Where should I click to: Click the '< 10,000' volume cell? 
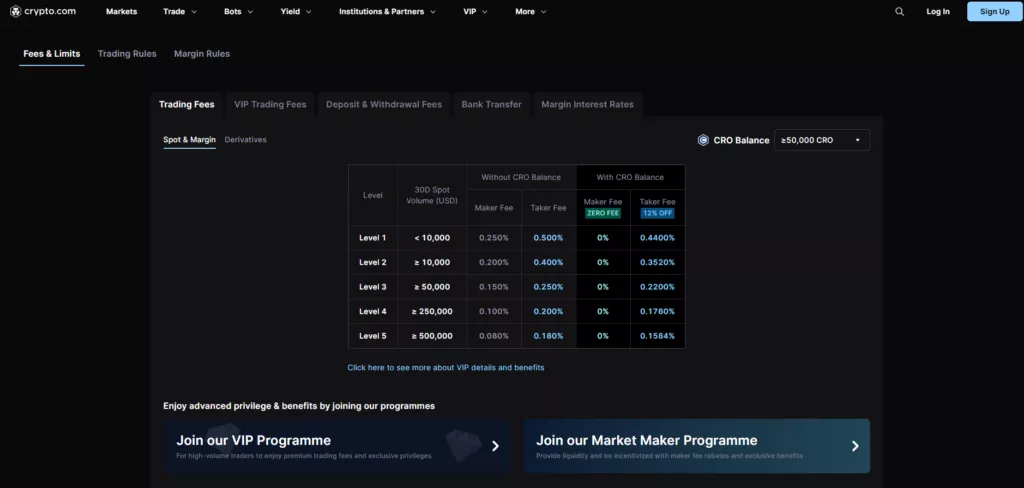tap(432, 238)
